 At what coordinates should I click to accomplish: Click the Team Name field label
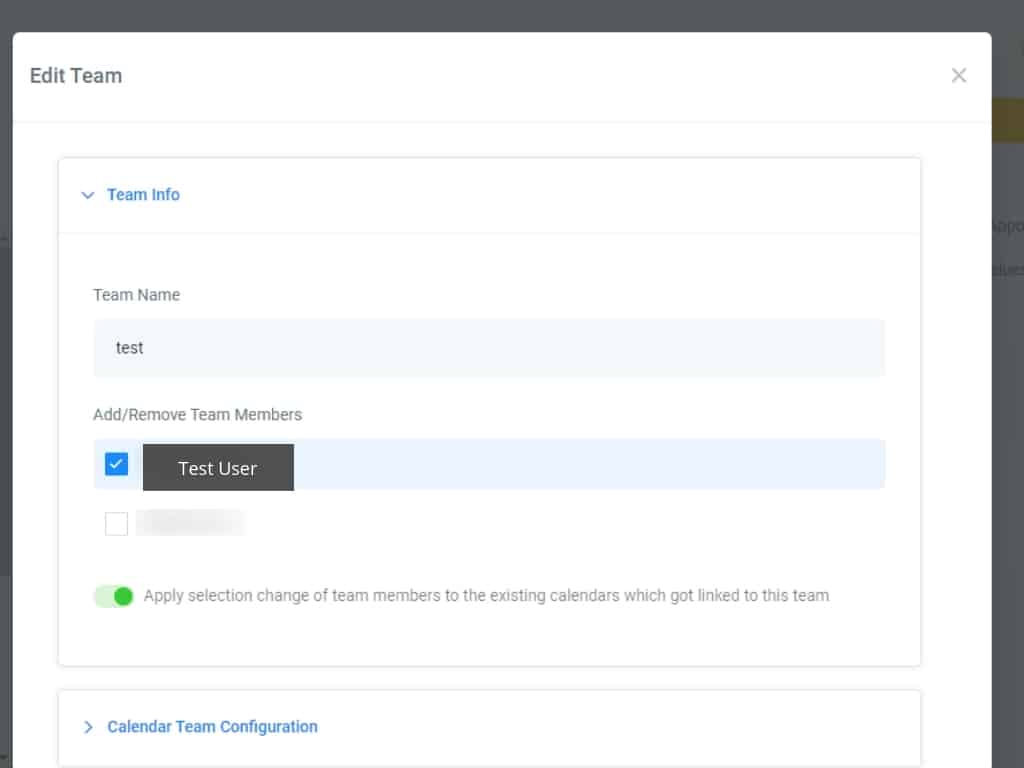click(136, 295)
